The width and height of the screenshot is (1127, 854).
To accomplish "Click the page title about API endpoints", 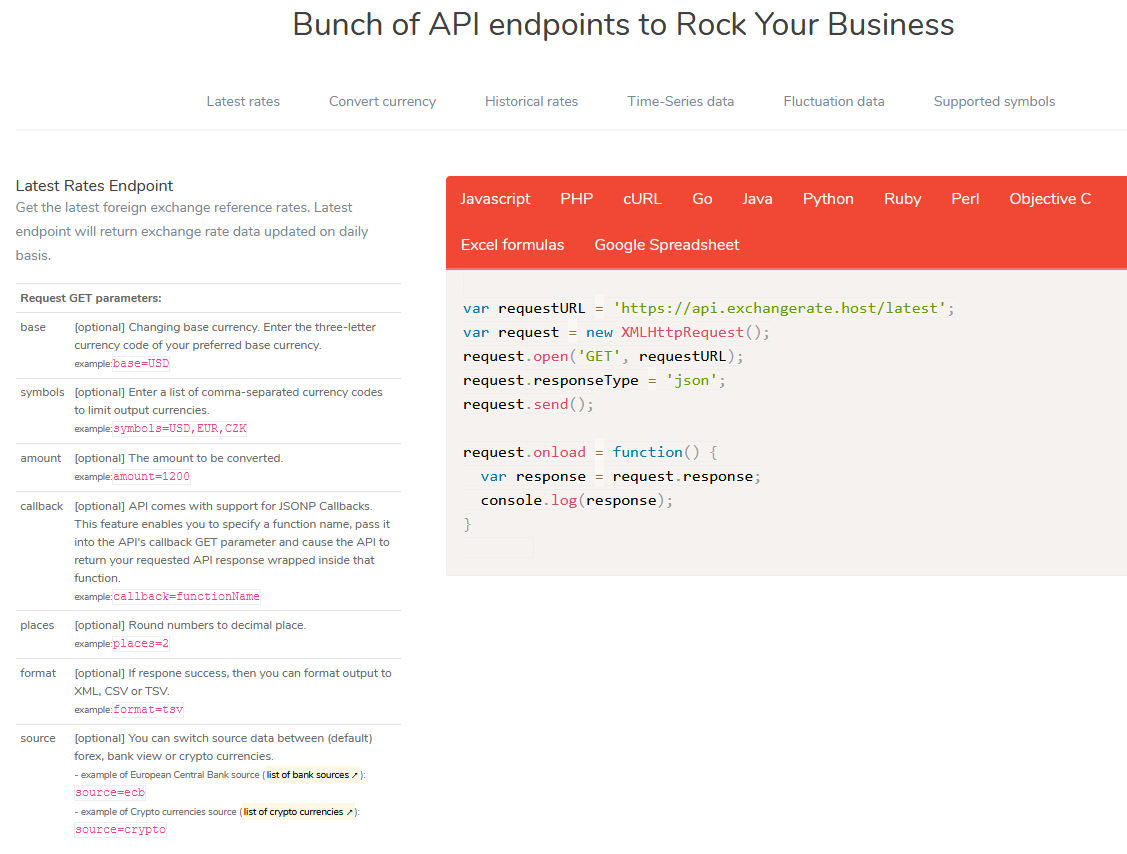I will 623,24.
